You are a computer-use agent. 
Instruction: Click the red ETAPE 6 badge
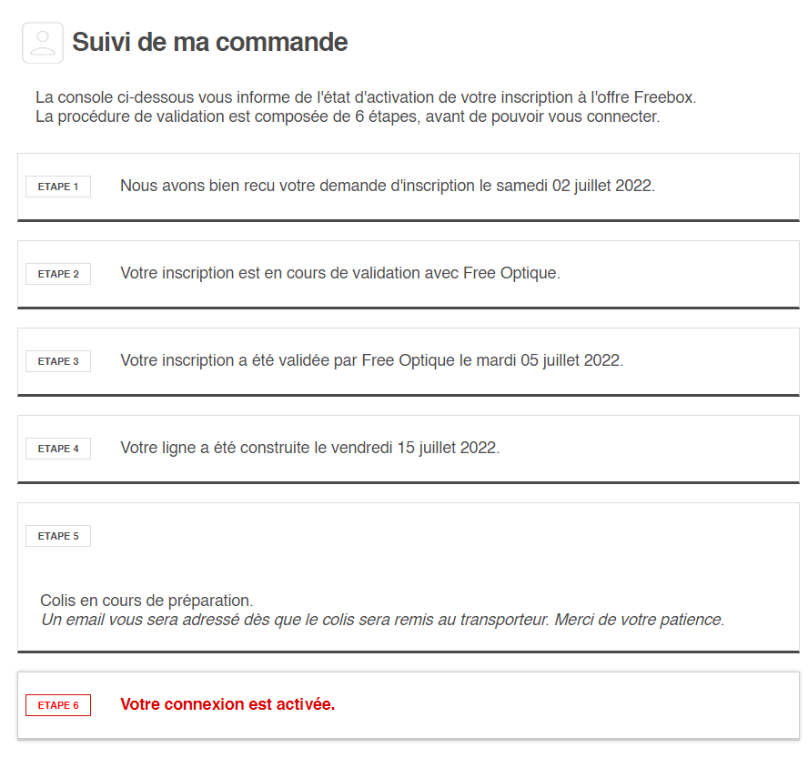tap(58, 705)
